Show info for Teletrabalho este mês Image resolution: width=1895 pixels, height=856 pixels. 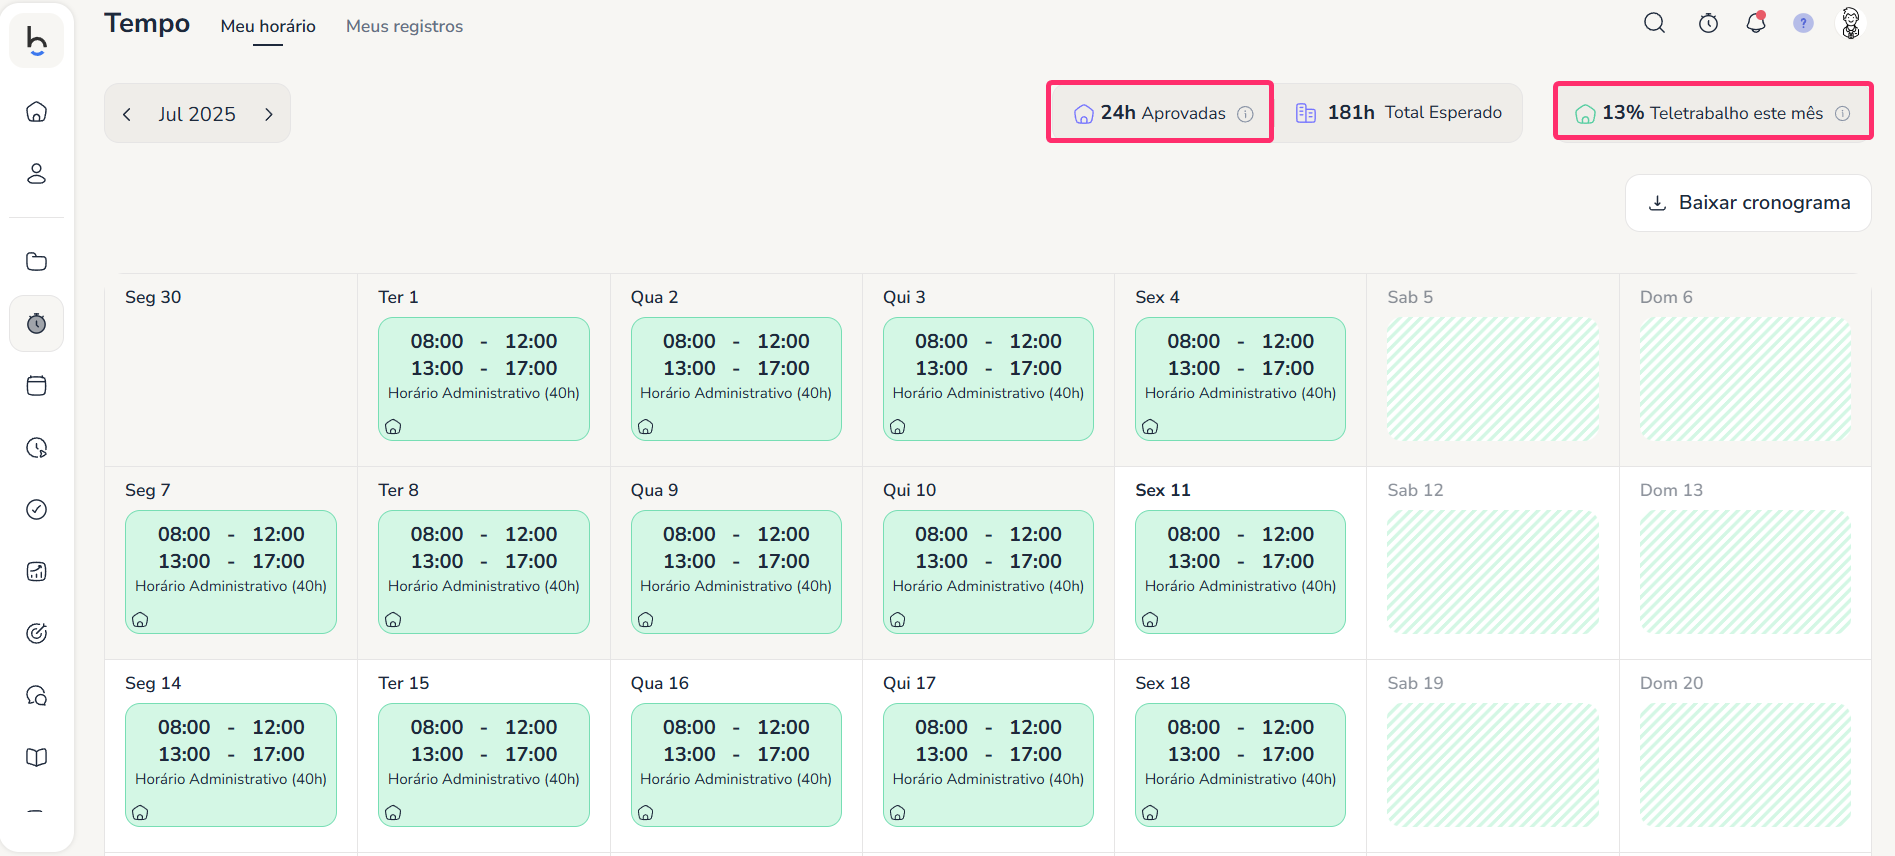click(x=1842, y=114)
